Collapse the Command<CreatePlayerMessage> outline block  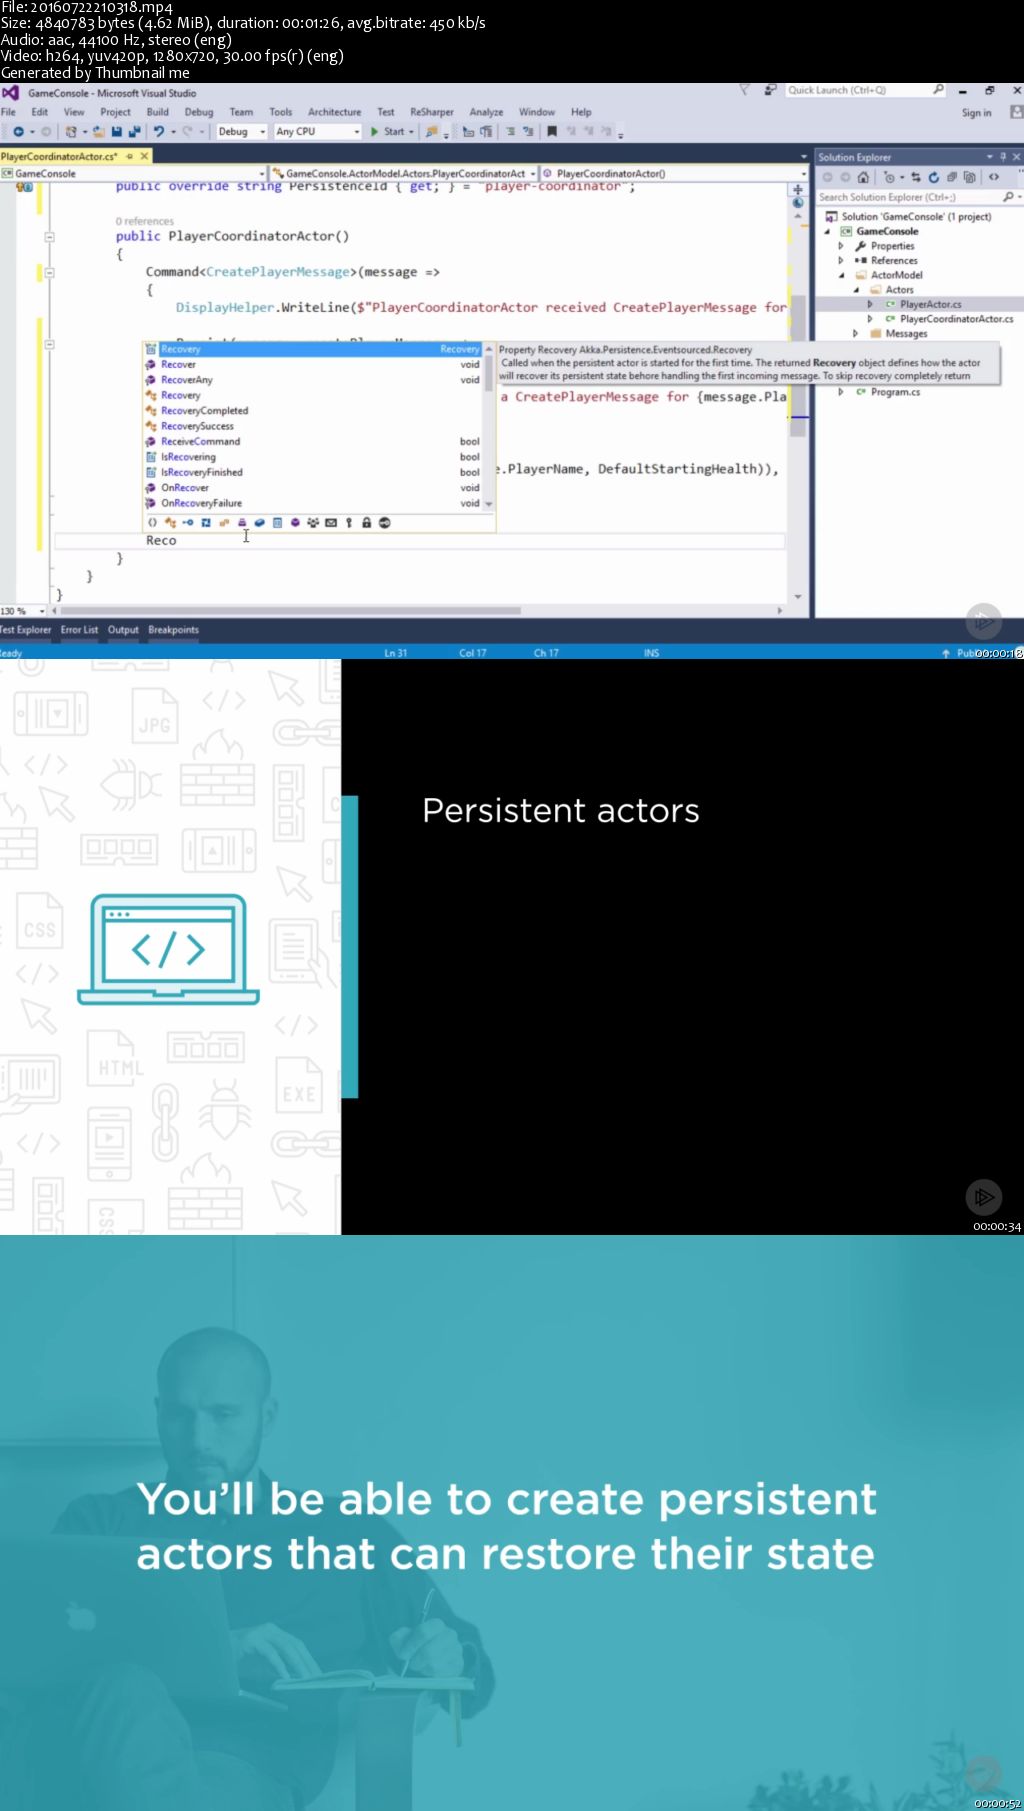(49, 272)
